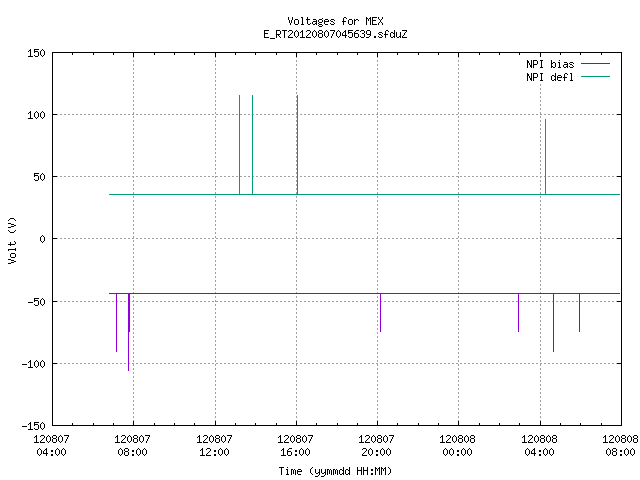
Task: Click the purple bias spike near 120807 20:00
Action: [x=380, y=313]
